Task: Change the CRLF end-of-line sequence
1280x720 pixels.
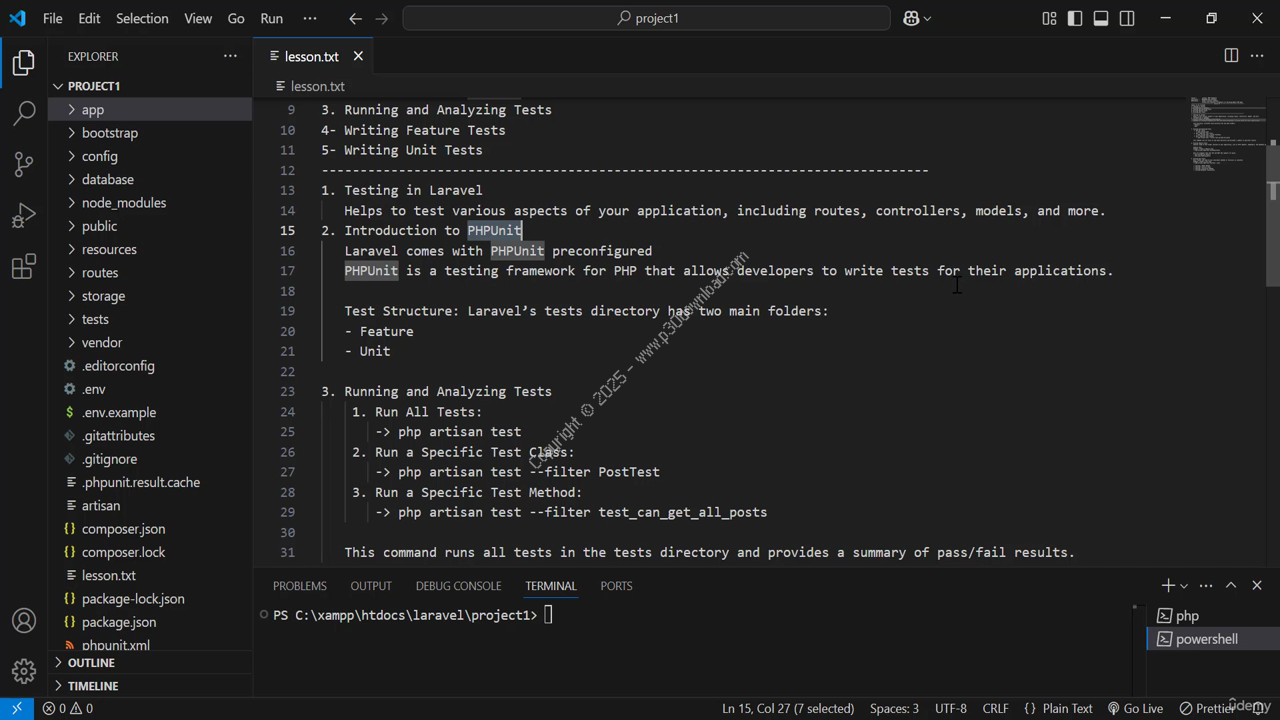Action: (x=995, y=708)
